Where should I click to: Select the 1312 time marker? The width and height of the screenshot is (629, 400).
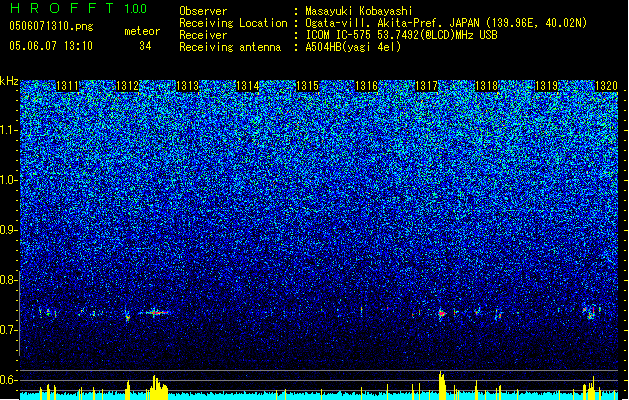[127, 86]
